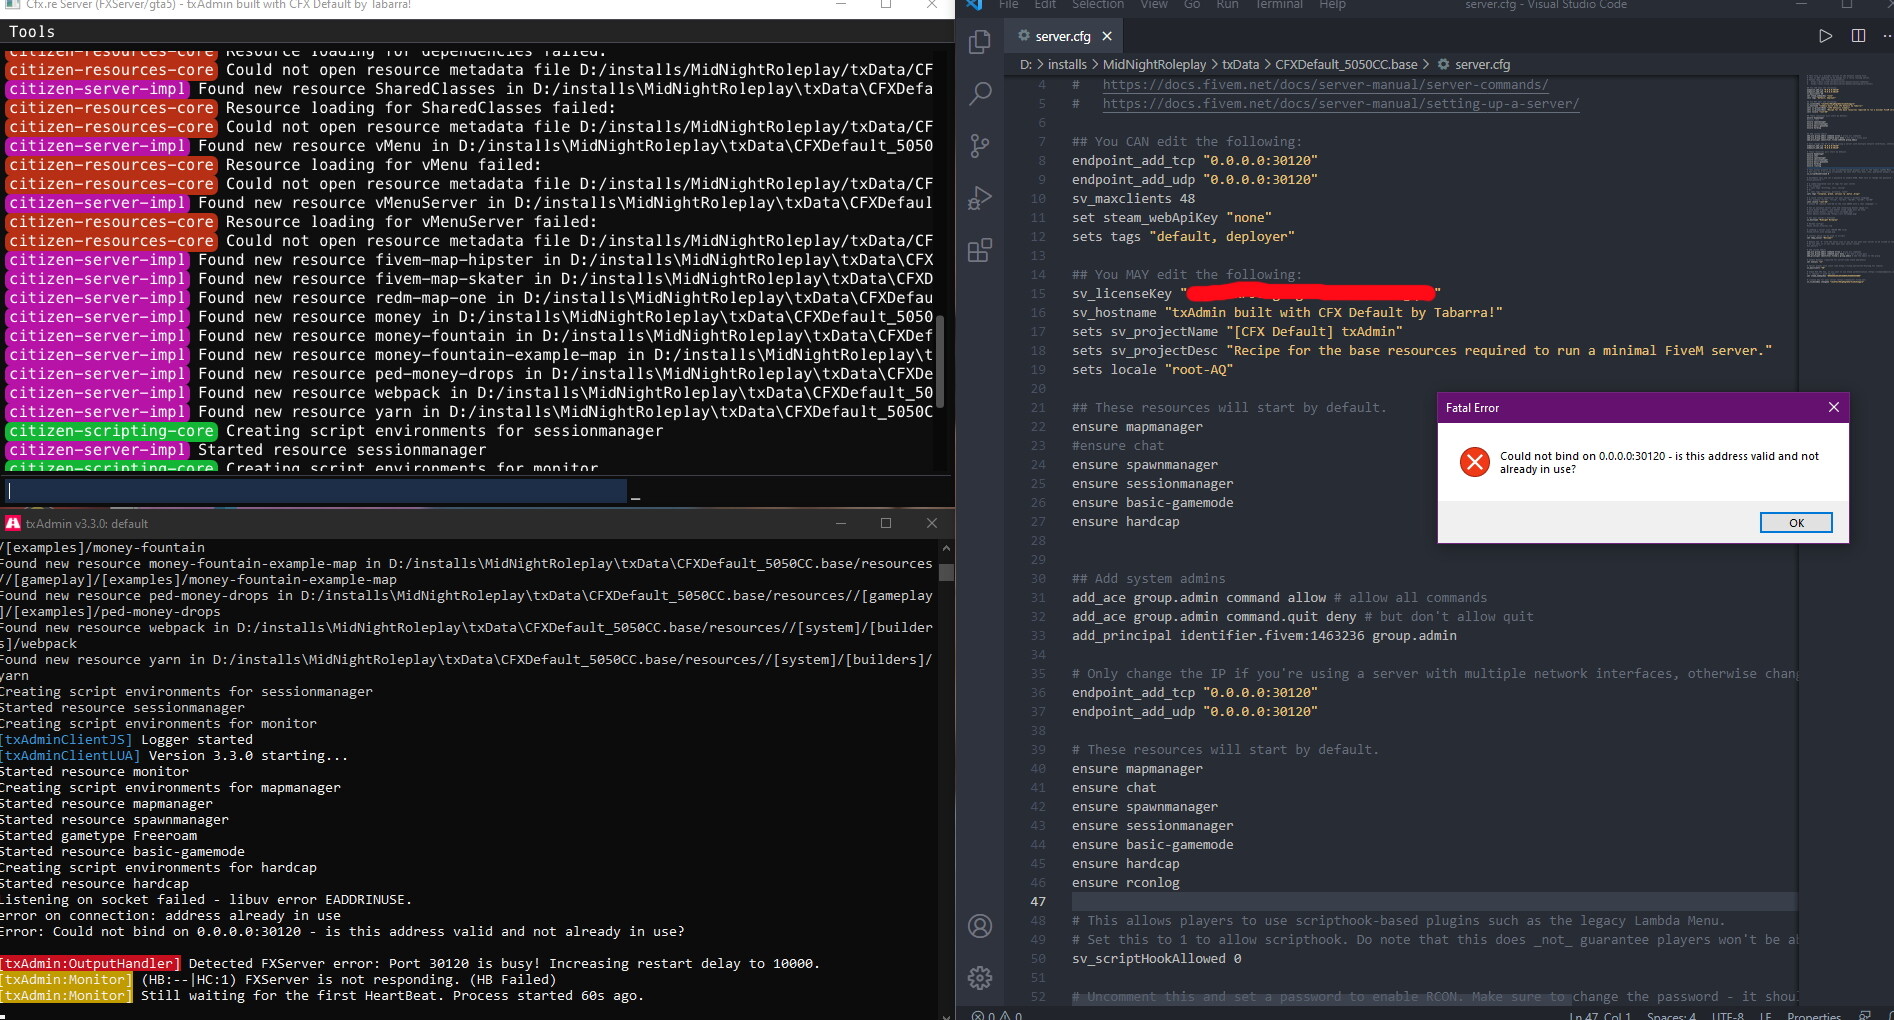Open the Search view in VS Code
1894x1020 pixels.
[980, 94]
